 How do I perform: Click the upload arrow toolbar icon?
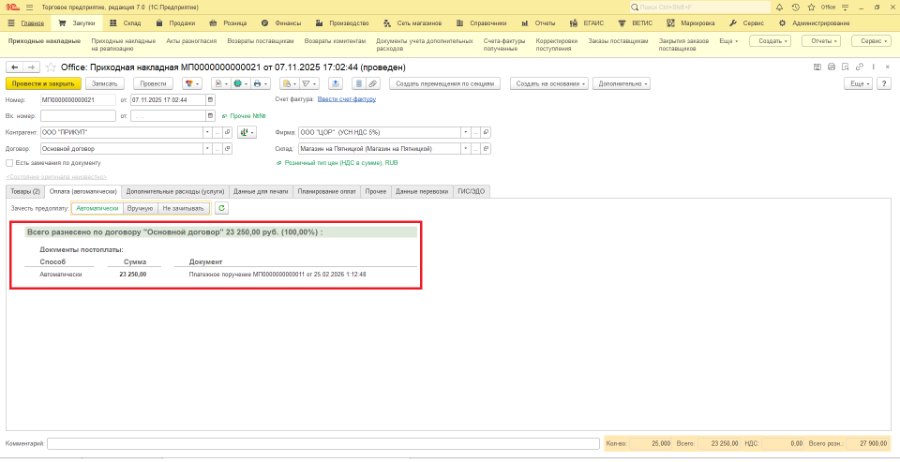(x=336, y=83)
